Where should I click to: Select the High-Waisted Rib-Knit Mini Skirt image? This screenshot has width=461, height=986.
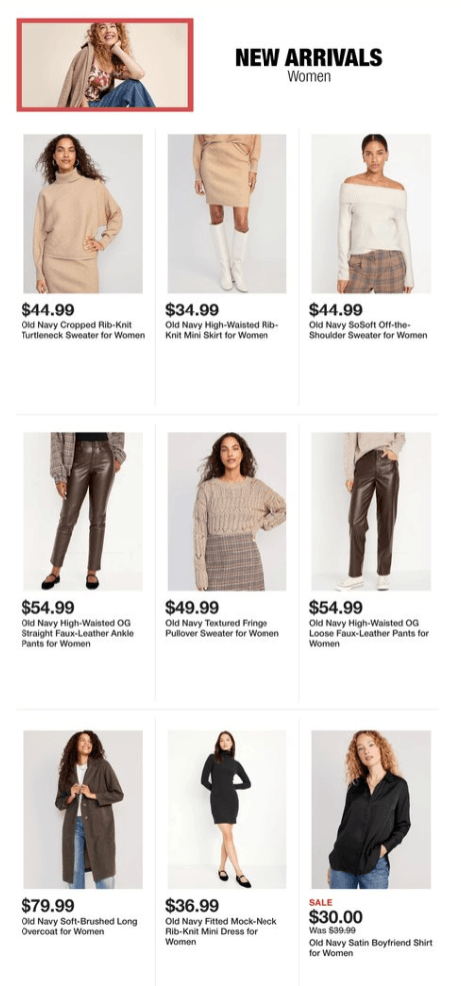coord(227,214)
